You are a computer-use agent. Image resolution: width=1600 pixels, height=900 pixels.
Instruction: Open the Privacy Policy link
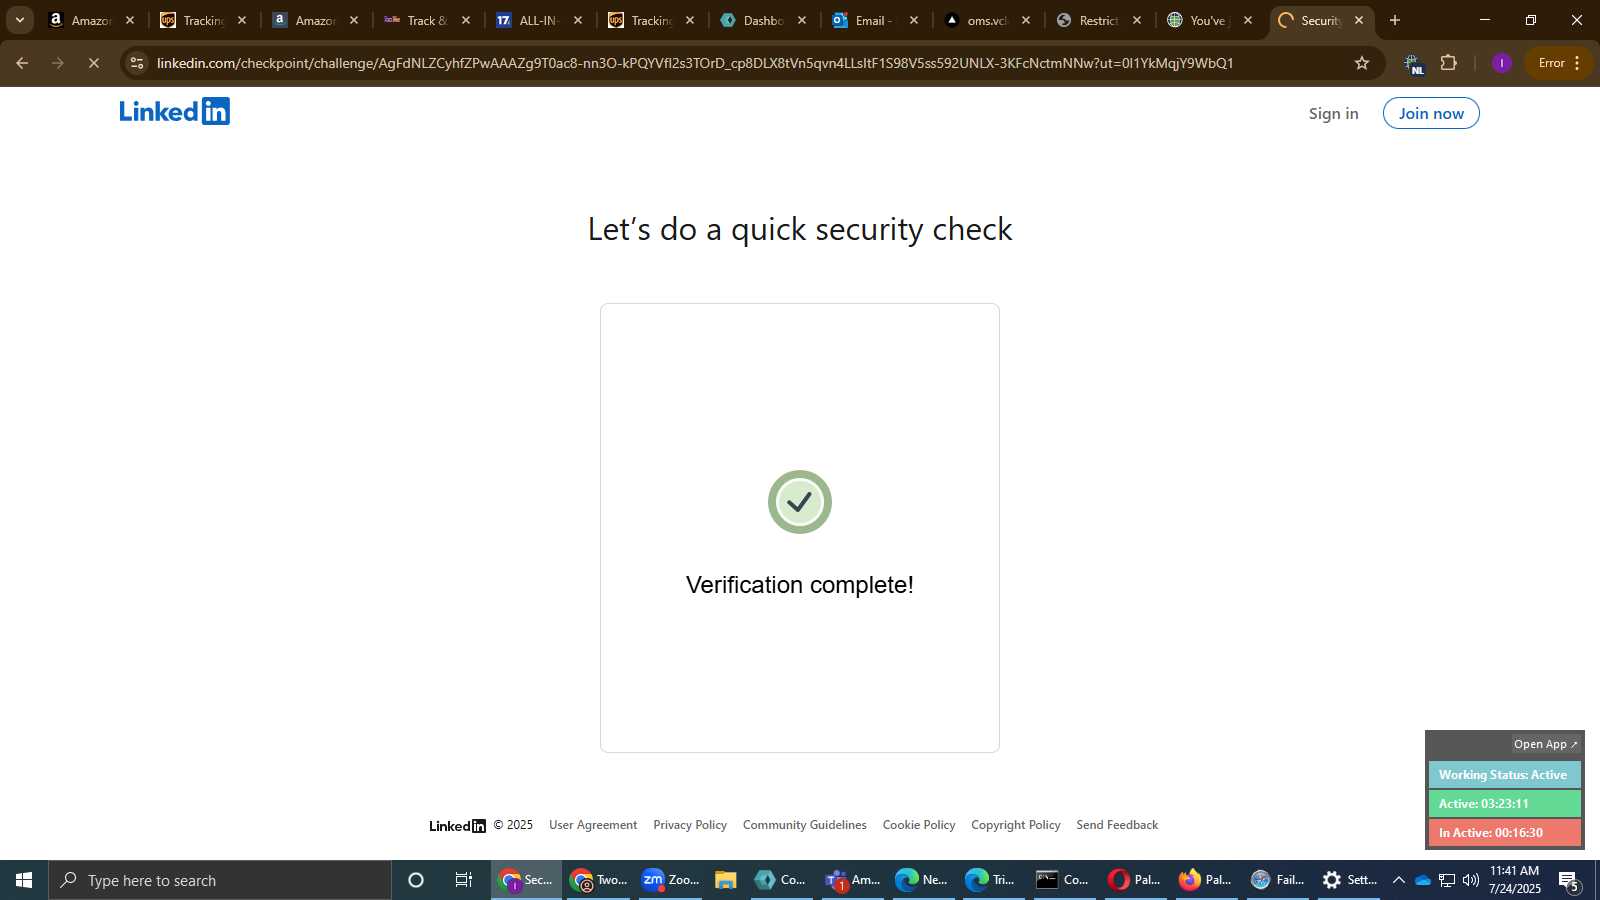click(690, 825)
